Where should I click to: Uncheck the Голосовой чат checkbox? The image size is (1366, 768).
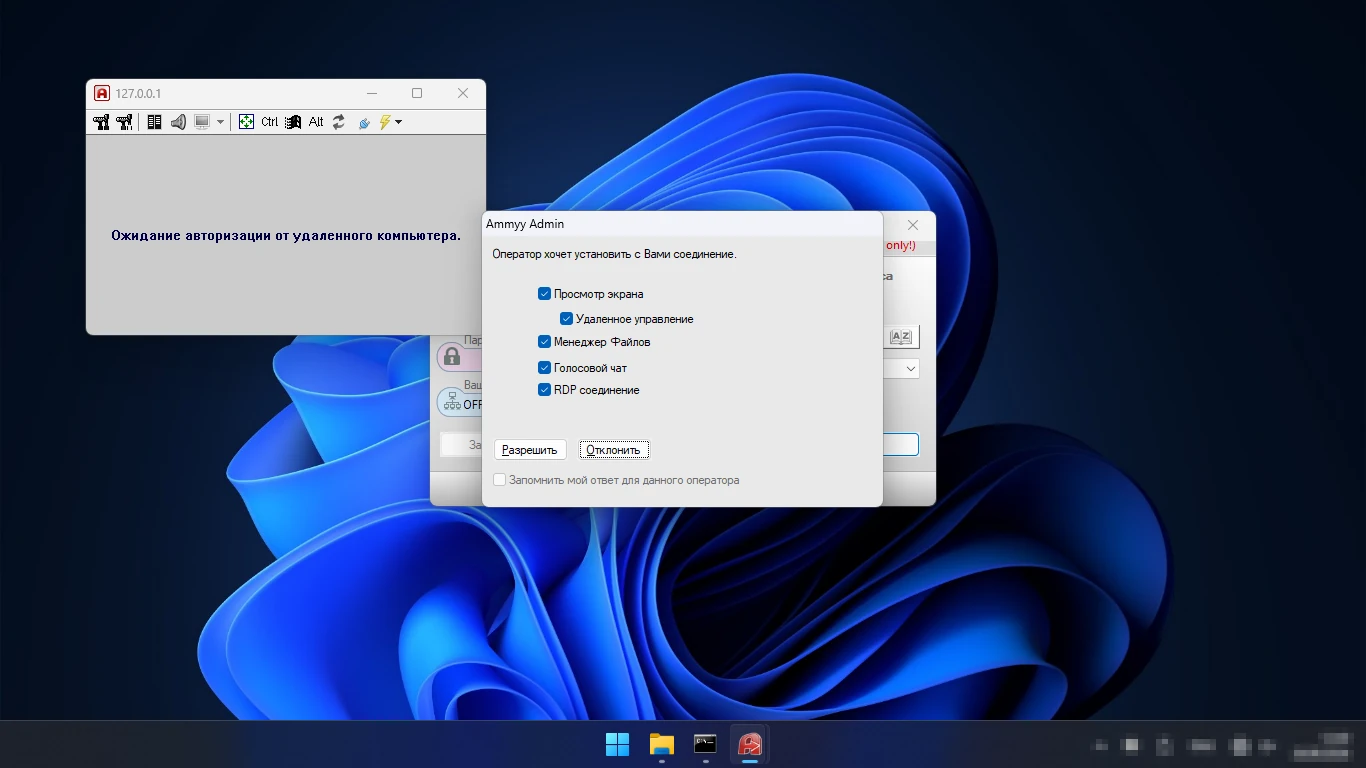click(x=544, y=368)
